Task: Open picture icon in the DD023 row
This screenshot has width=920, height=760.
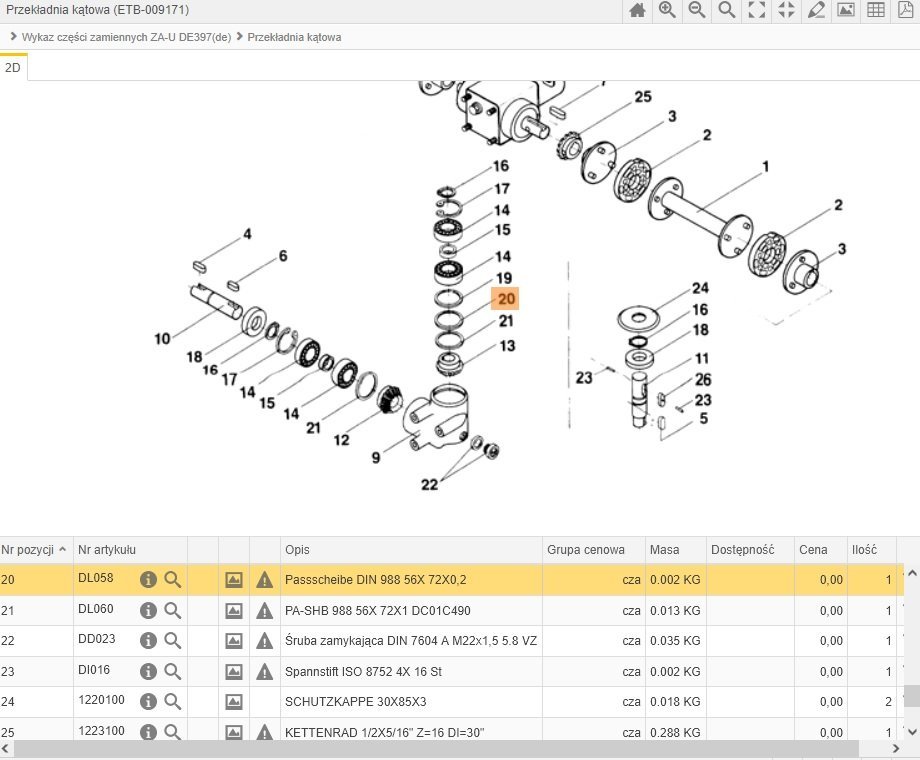Action: click(x=234, y=640)
